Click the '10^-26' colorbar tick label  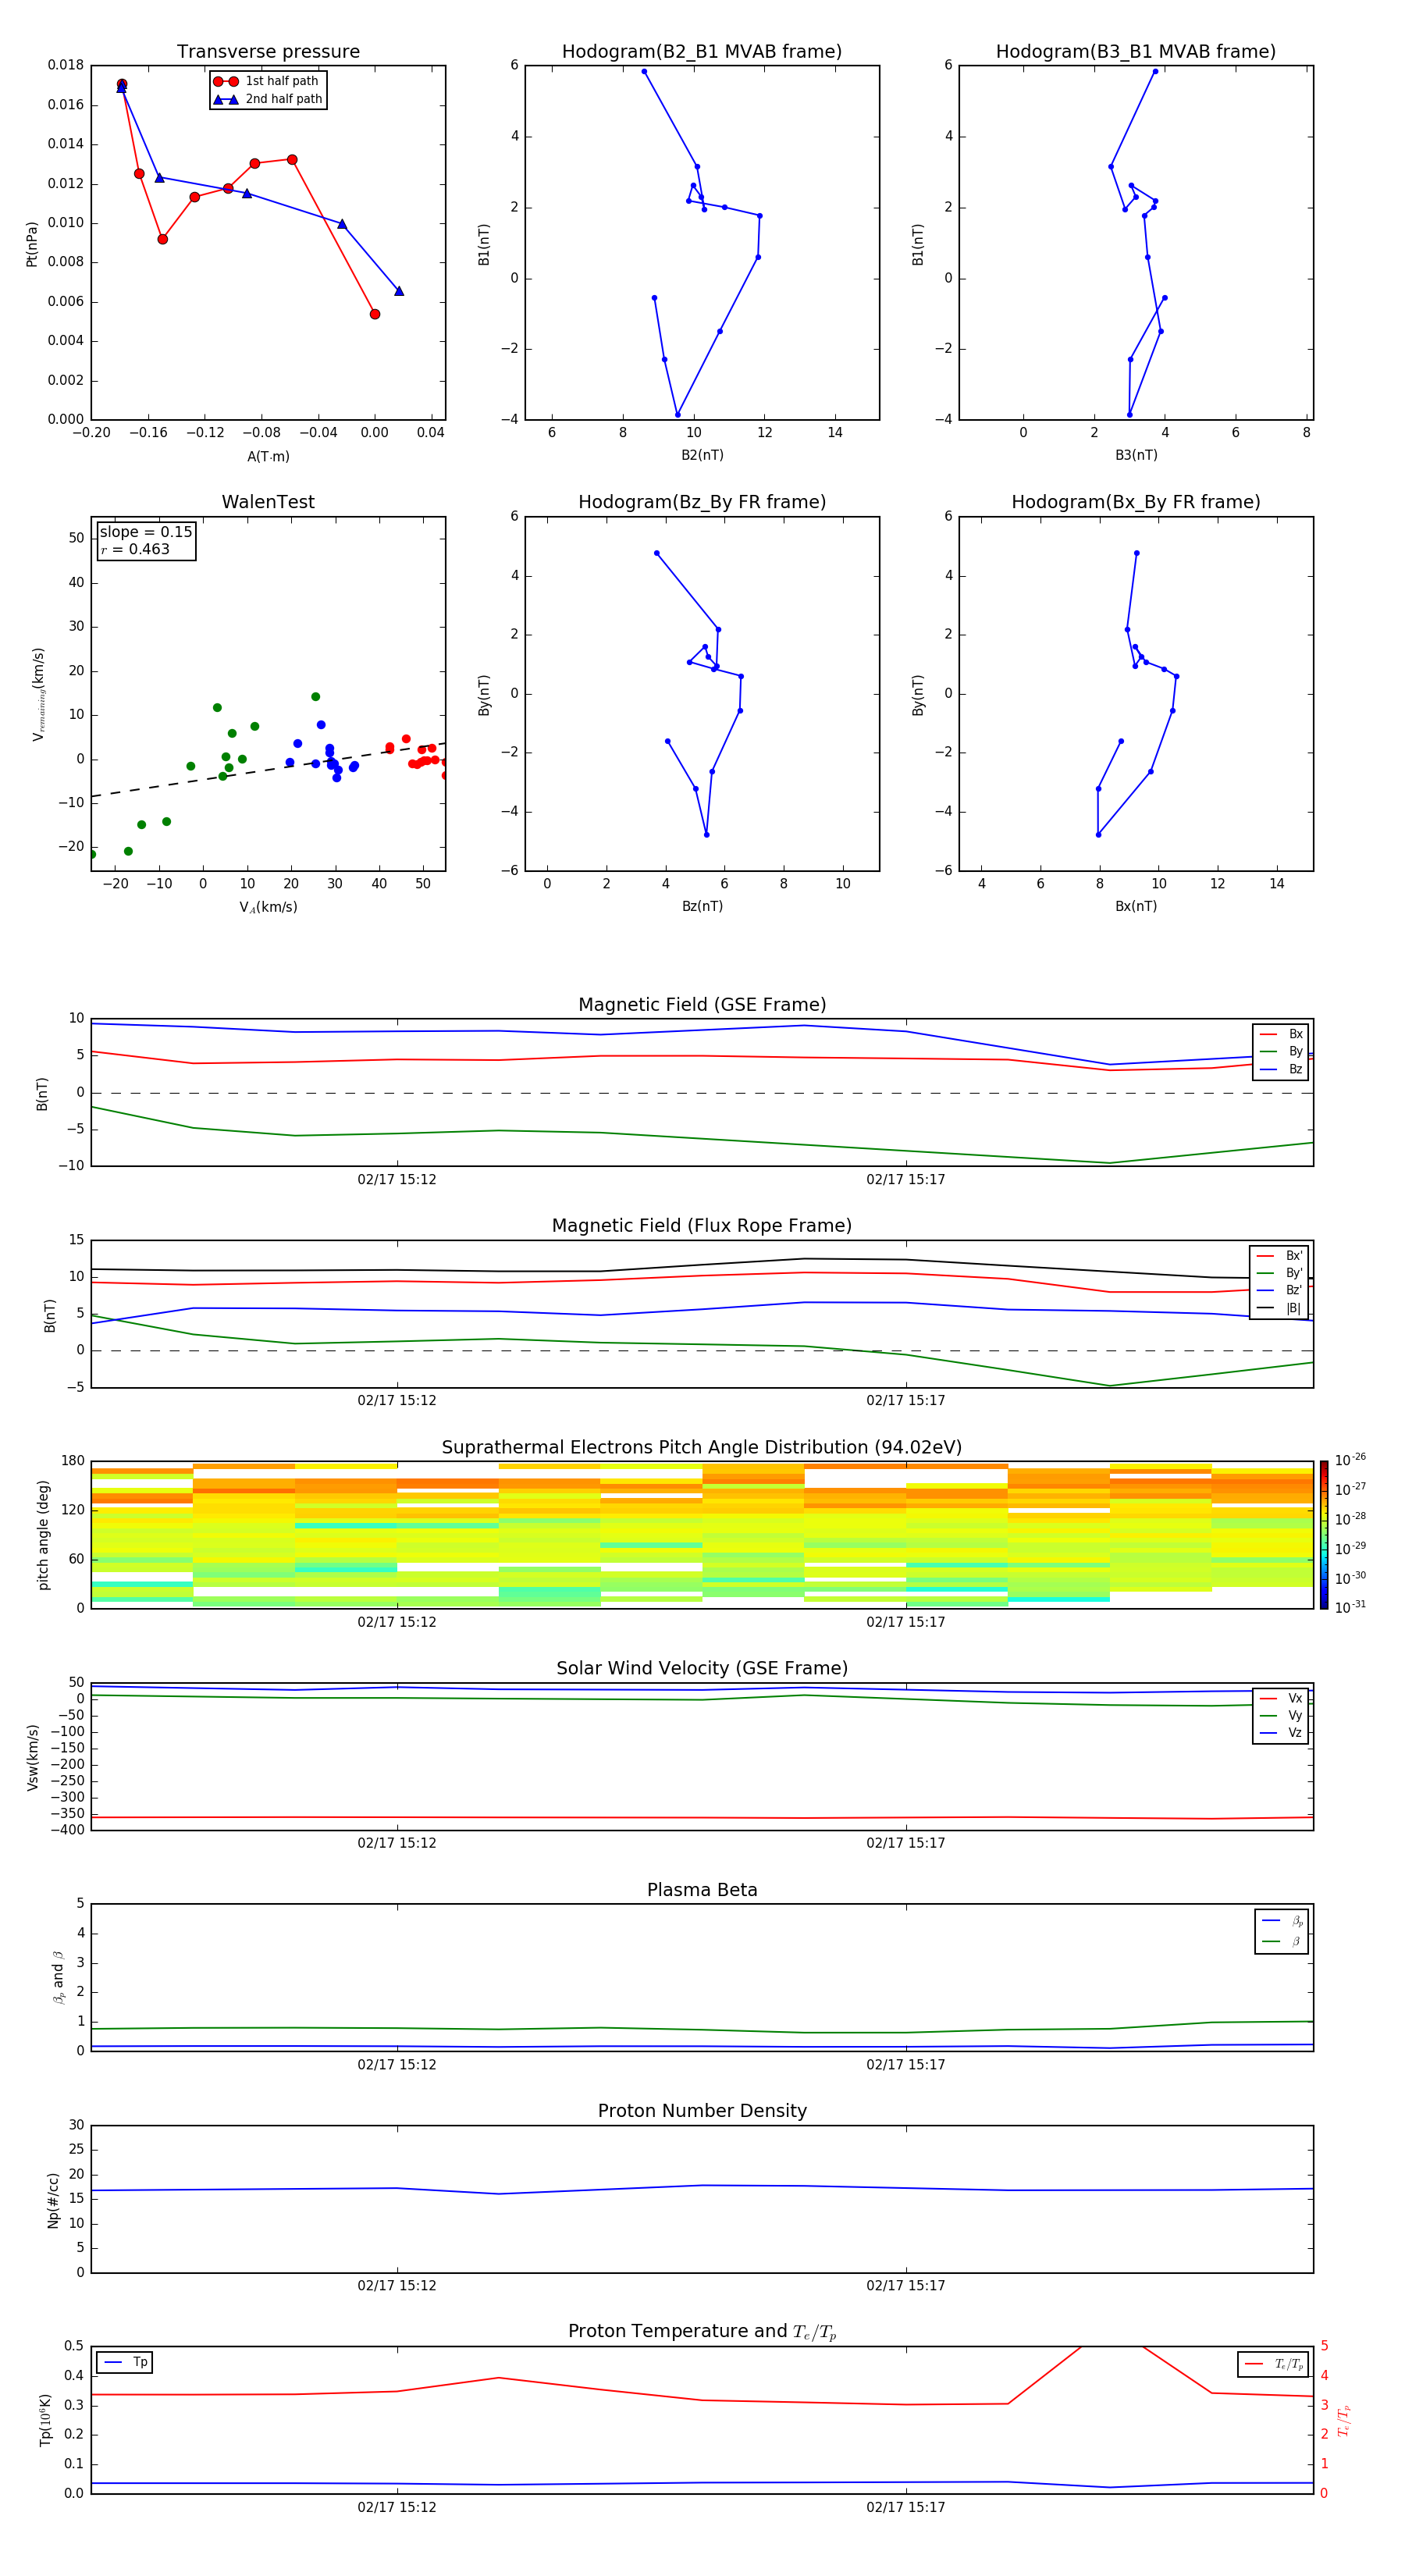[x=1350, y=1460]
